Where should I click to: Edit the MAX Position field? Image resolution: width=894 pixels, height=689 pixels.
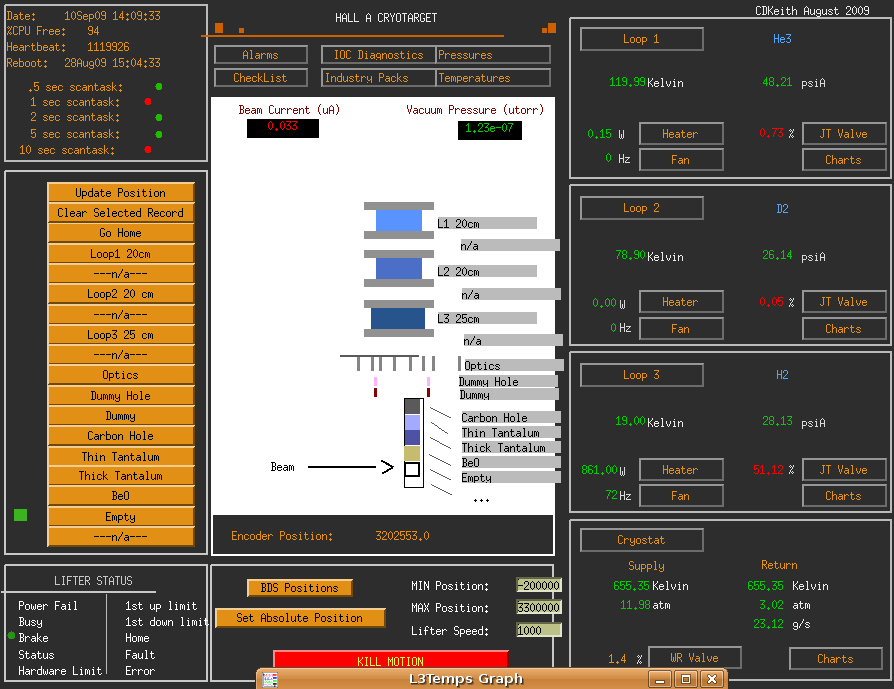click(x=539, y=607)
